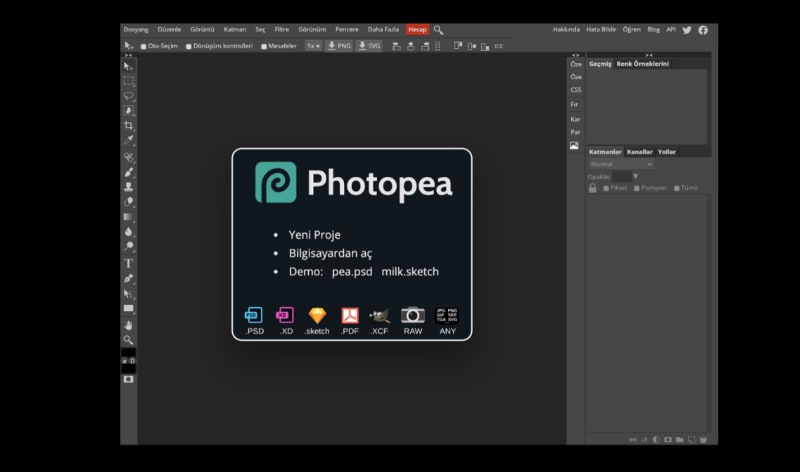Open the Katman menu
800x472 pixels.
tap(235, 30)
